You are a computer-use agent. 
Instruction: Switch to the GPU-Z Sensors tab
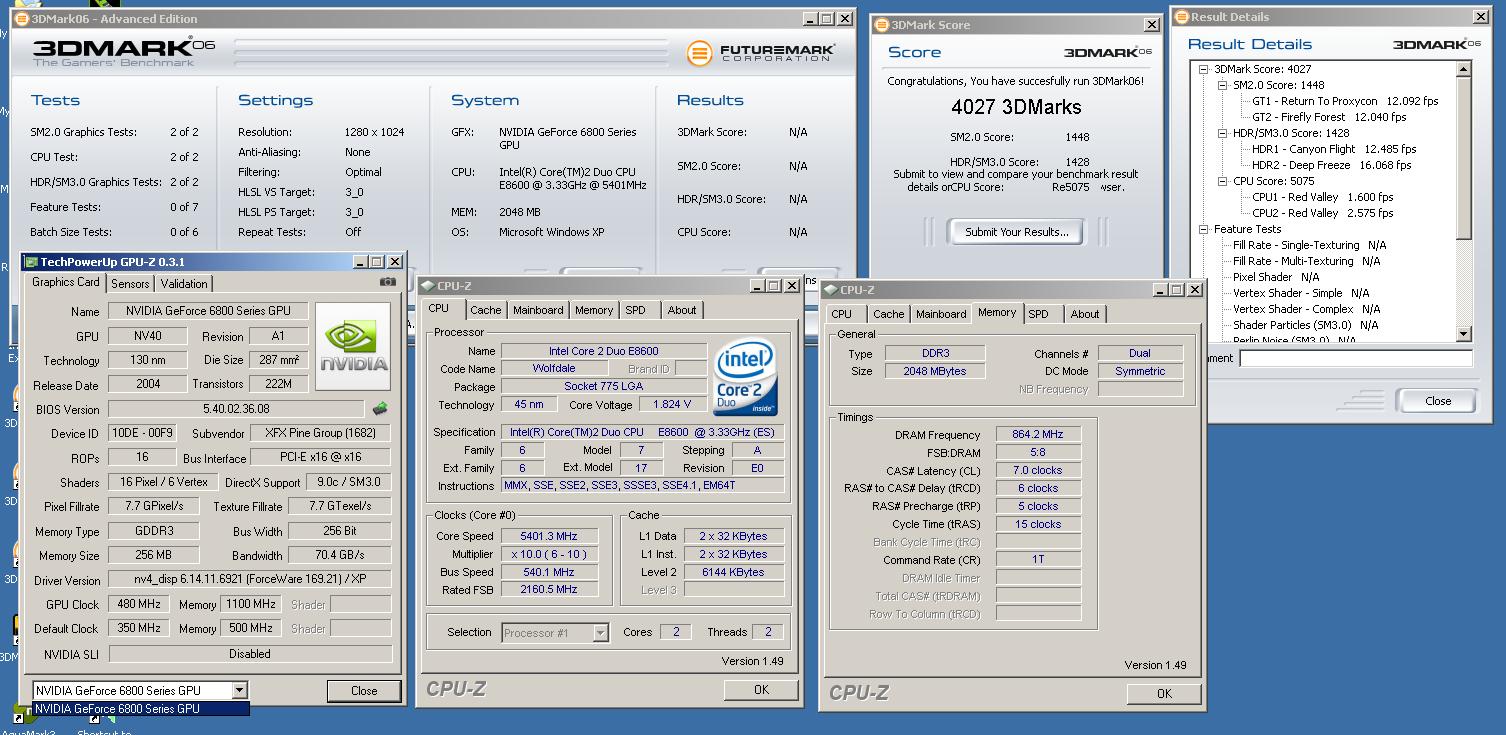pos(130,284)
